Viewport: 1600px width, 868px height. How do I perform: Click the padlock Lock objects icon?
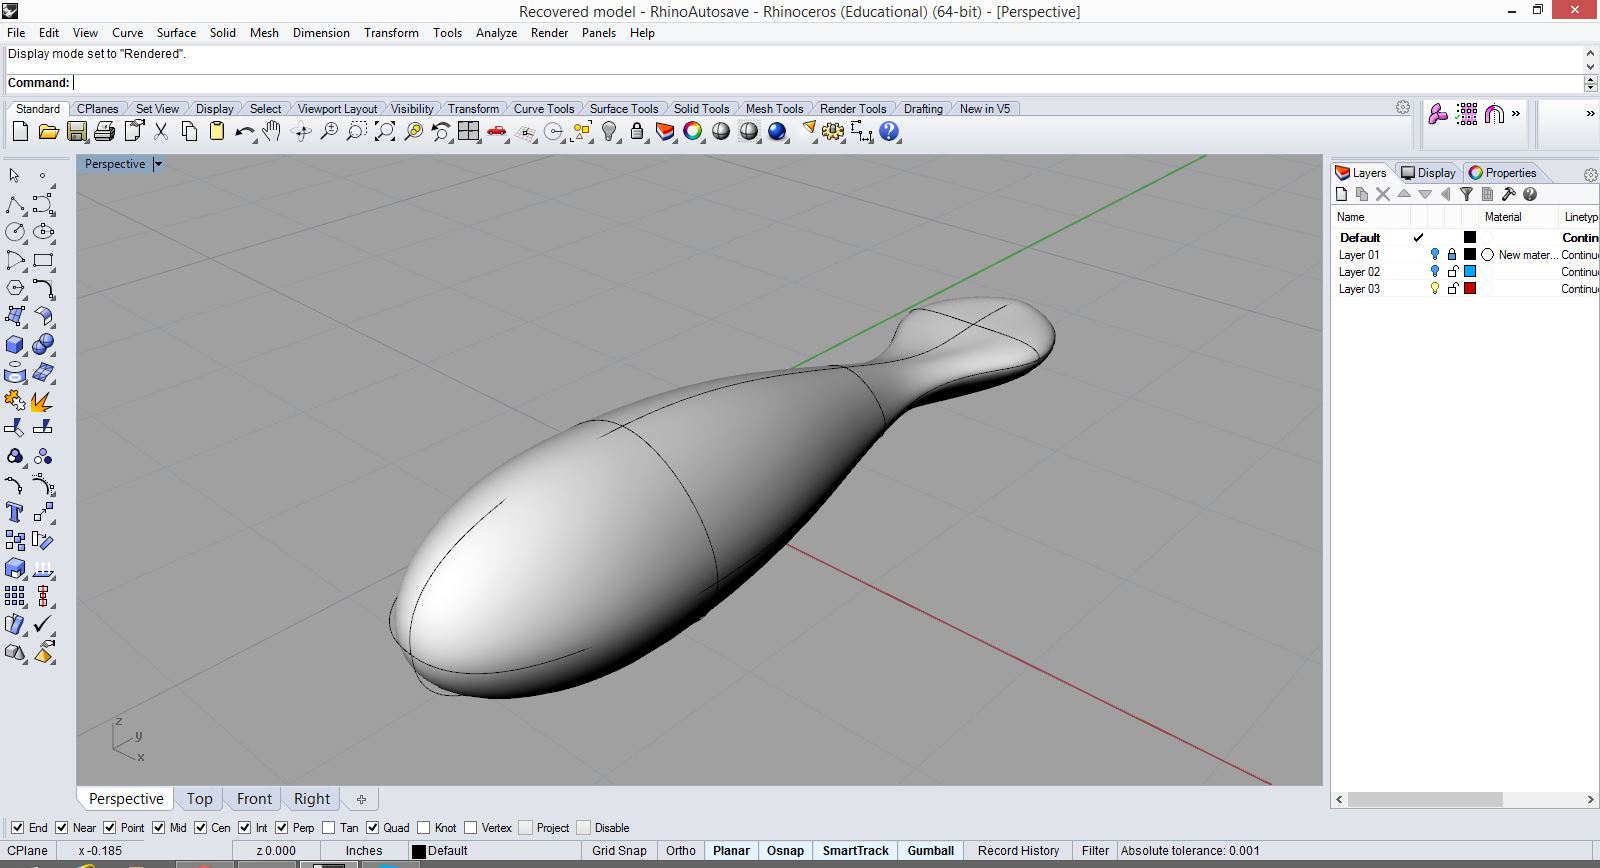point(637,131)
